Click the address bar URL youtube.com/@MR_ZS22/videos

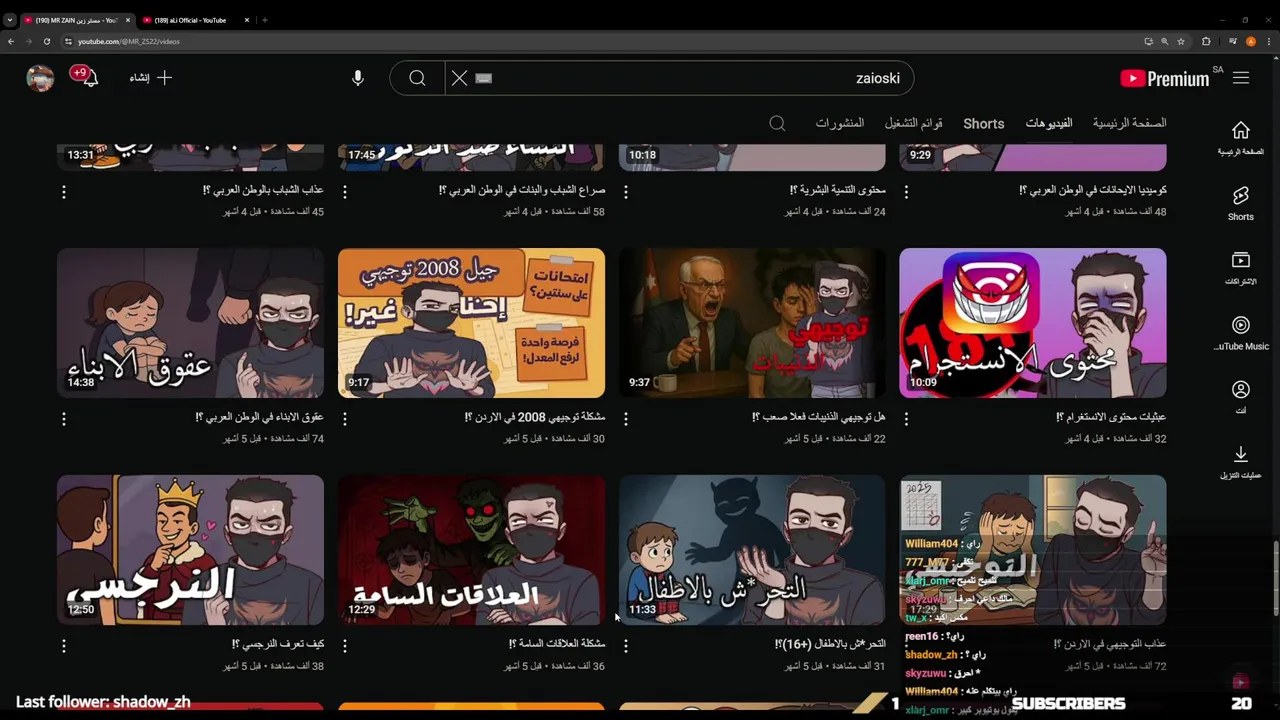(129, 41)
